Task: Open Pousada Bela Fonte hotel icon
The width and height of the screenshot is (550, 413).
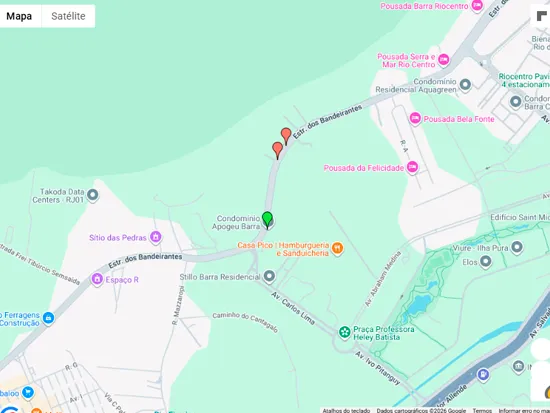Action: 415,118
